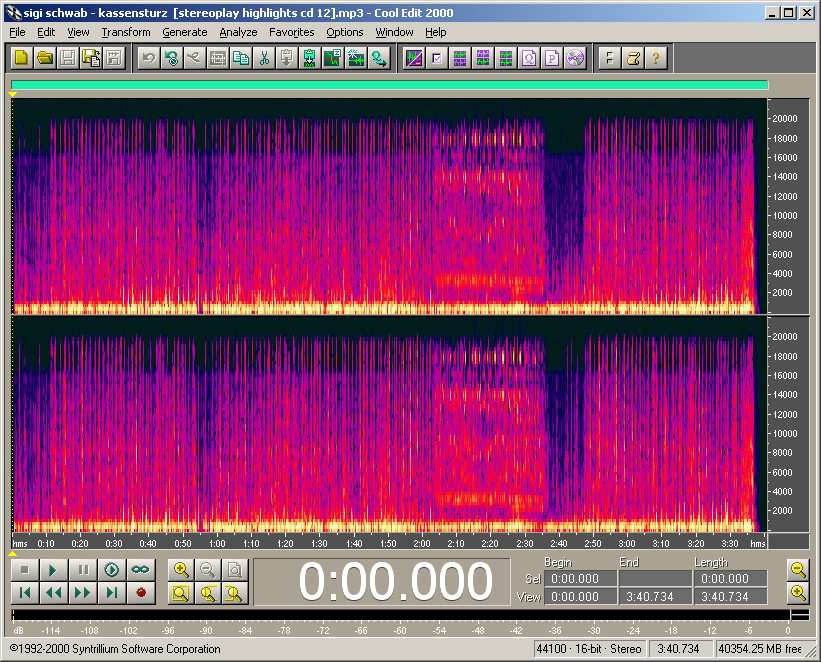Screen dimensions: 821x662
Task: Click the Undo toolbar icon
Action: point(148,58)
